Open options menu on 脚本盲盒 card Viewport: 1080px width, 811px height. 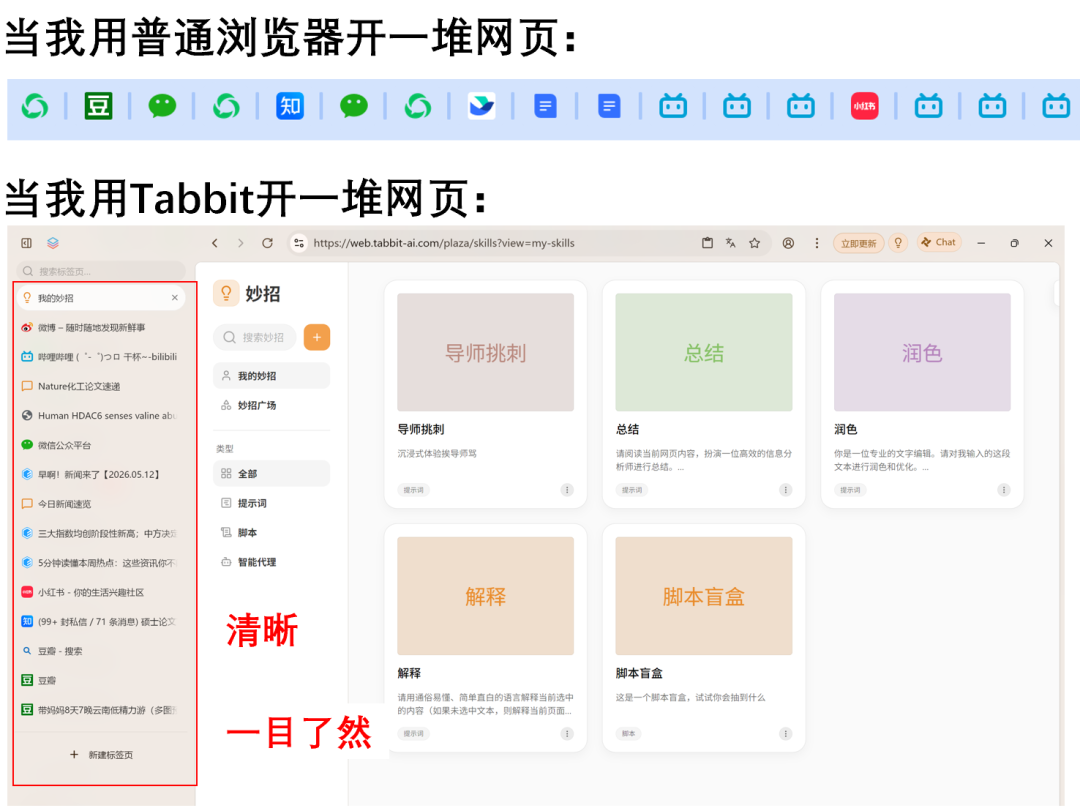(785, 734)
